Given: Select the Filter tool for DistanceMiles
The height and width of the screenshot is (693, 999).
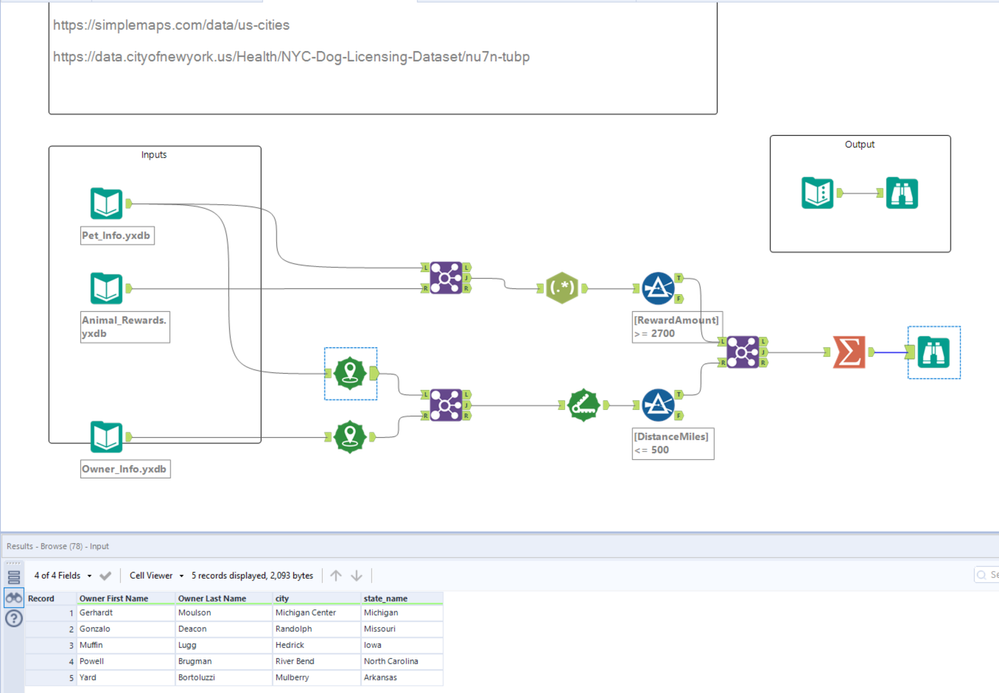Looking at the screenshot, I should tap(658, 405).
